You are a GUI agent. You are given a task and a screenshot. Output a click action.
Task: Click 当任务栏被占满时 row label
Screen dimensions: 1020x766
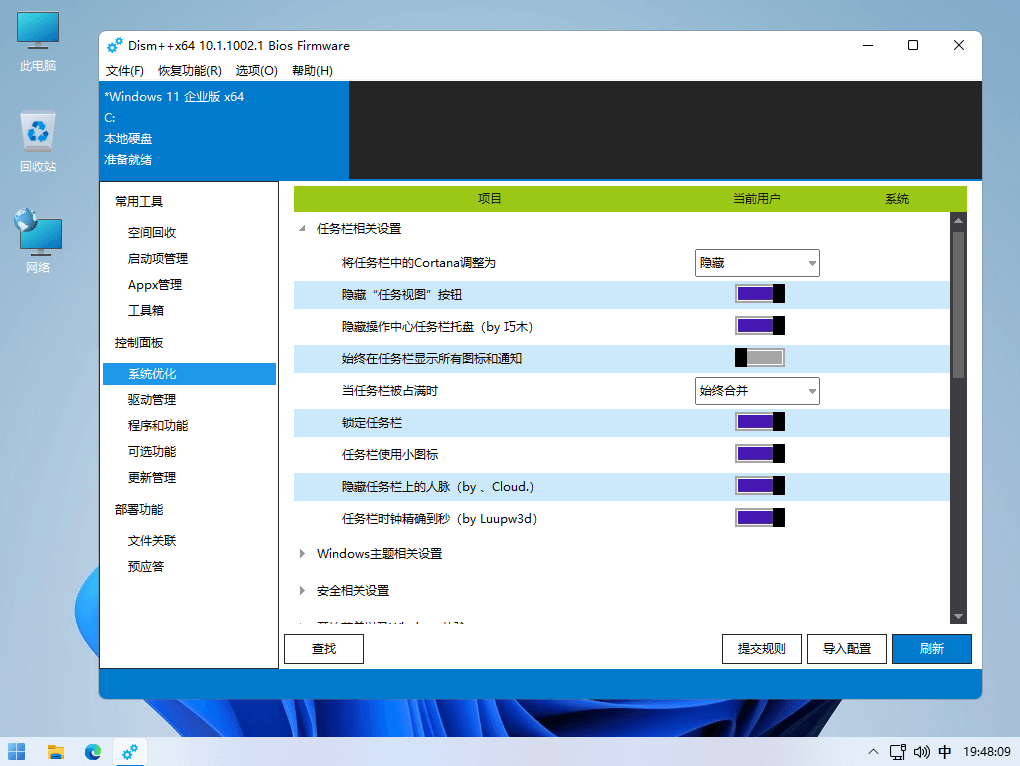click(x=390, y=391)
